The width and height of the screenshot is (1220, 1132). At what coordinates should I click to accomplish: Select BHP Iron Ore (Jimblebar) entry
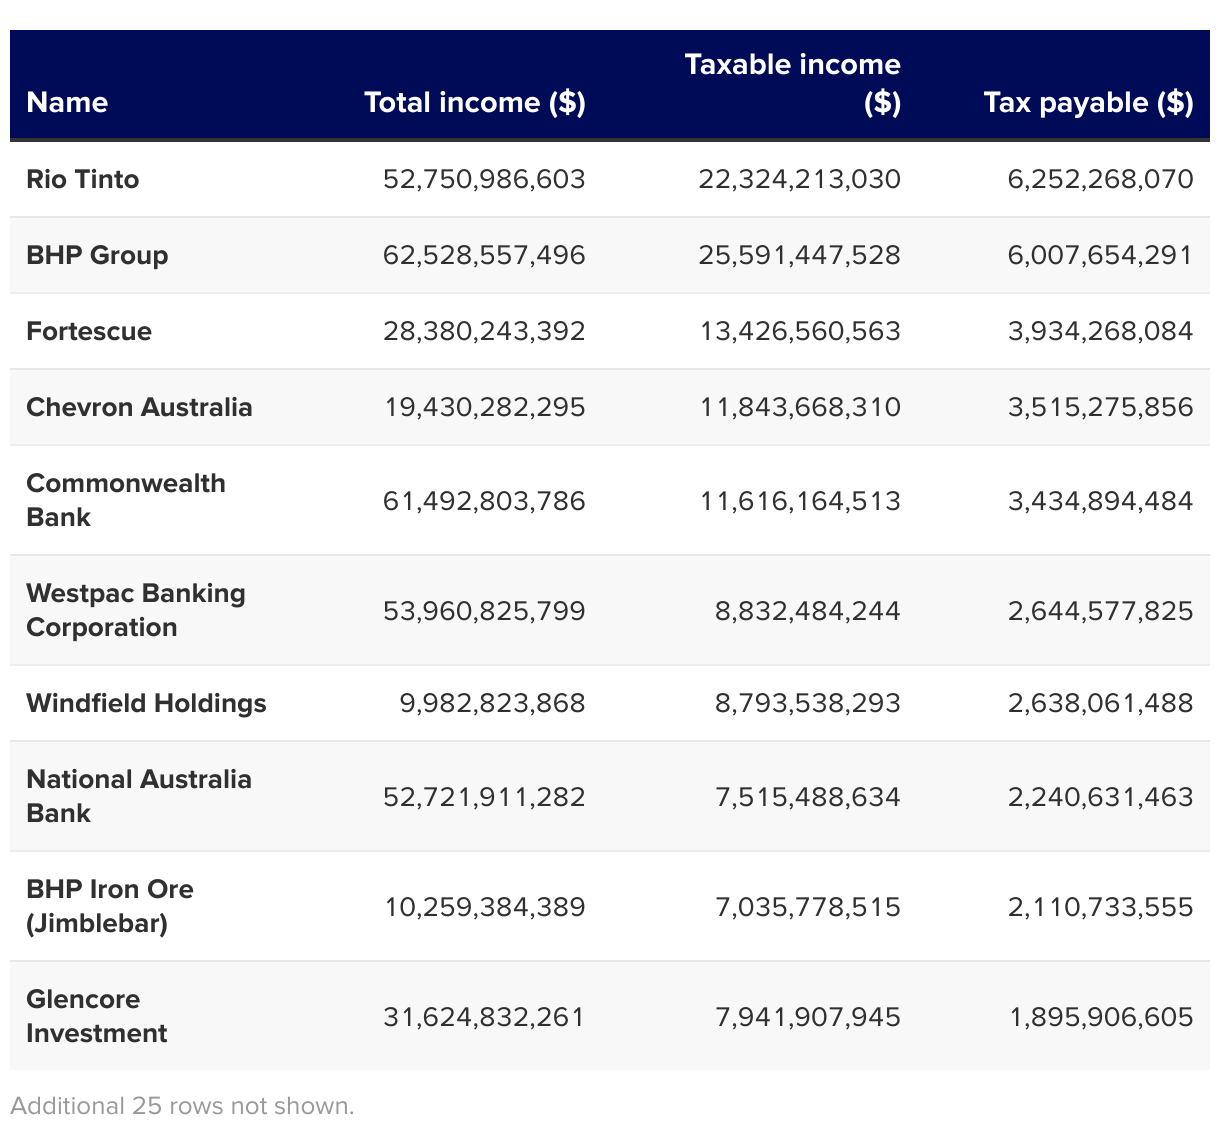tap(110, 906)
